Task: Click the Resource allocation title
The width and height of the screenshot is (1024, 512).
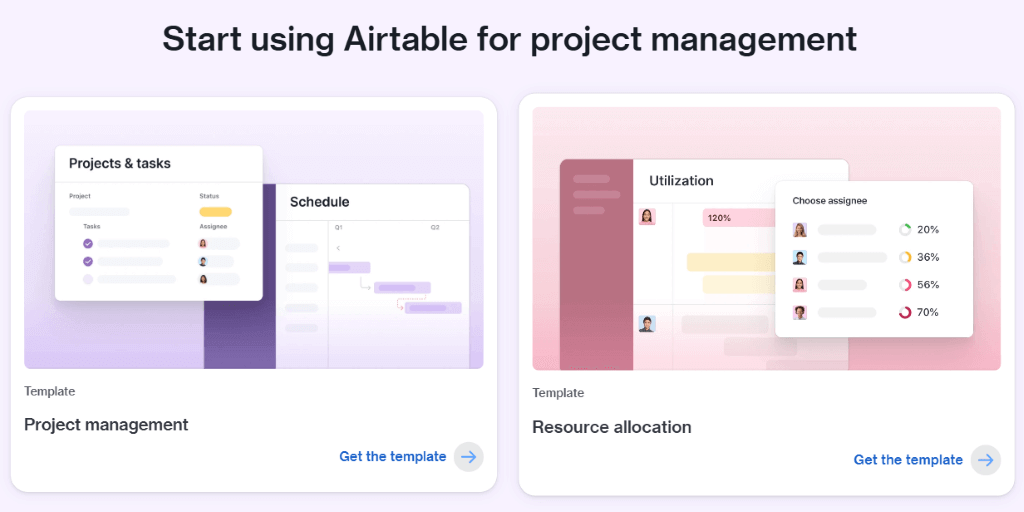Action: [611, 427]
